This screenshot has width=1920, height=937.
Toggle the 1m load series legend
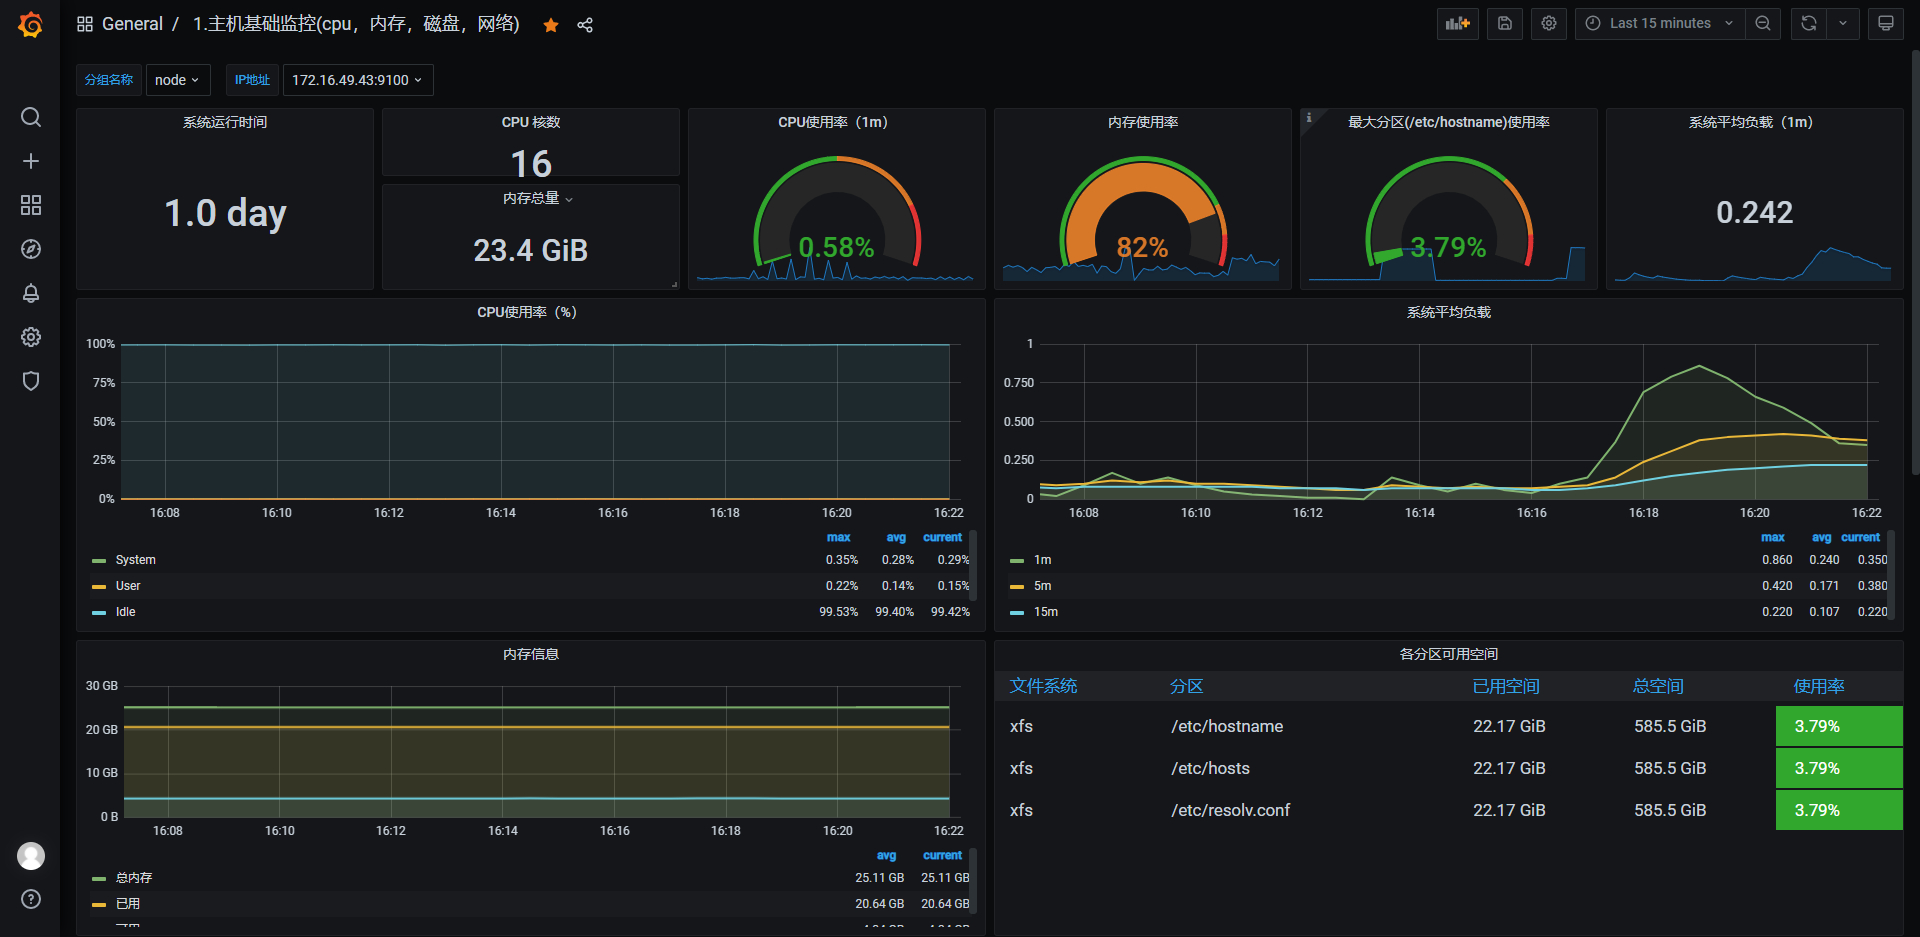tap(1043, 560)
